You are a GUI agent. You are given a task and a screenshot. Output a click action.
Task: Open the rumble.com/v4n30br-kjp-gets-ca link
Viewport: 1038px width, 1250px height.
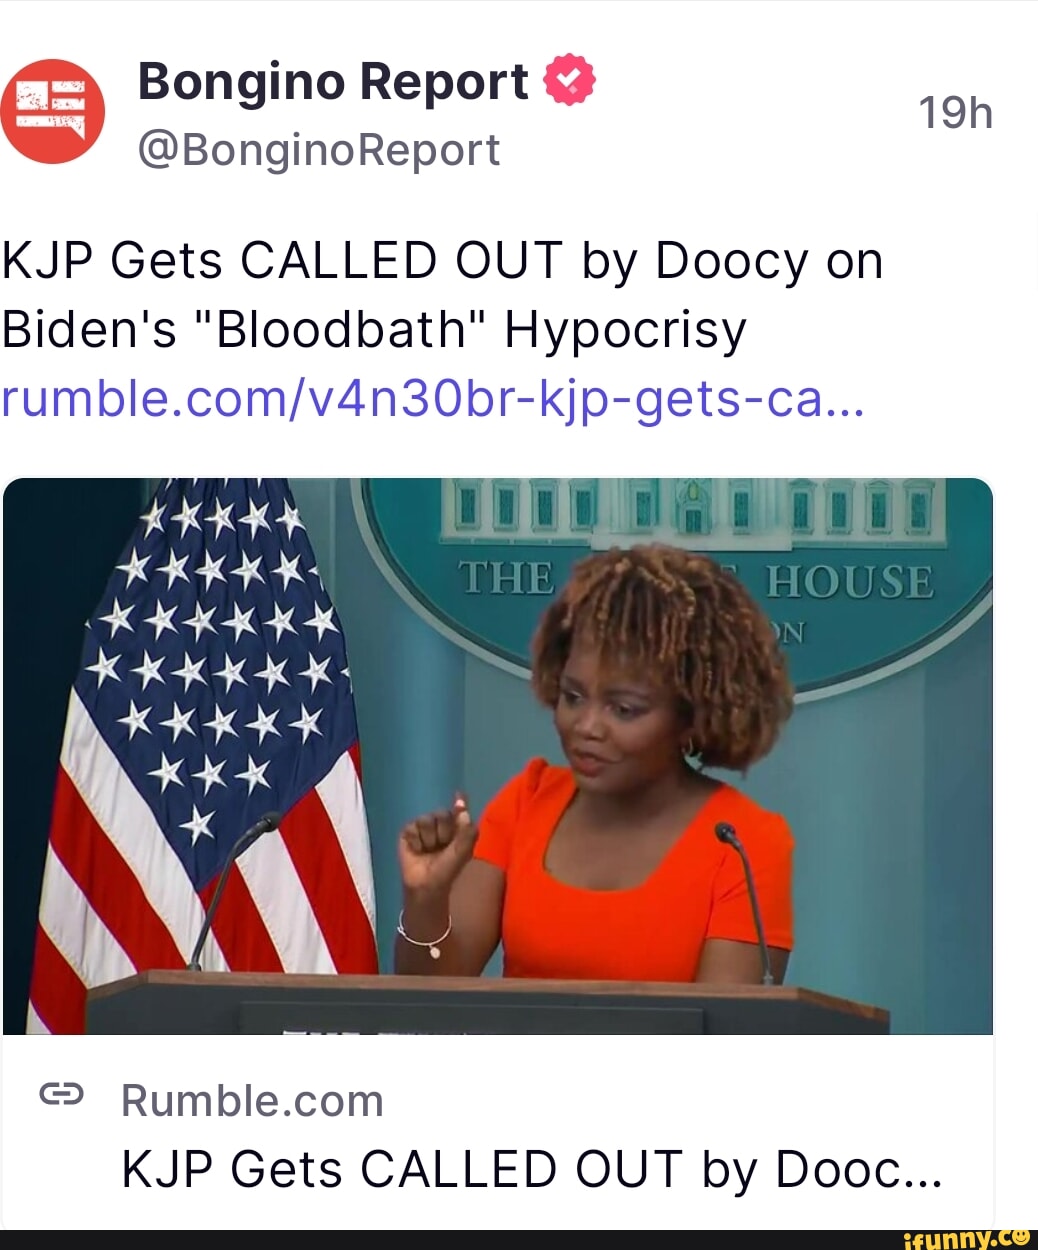(432, 399)
